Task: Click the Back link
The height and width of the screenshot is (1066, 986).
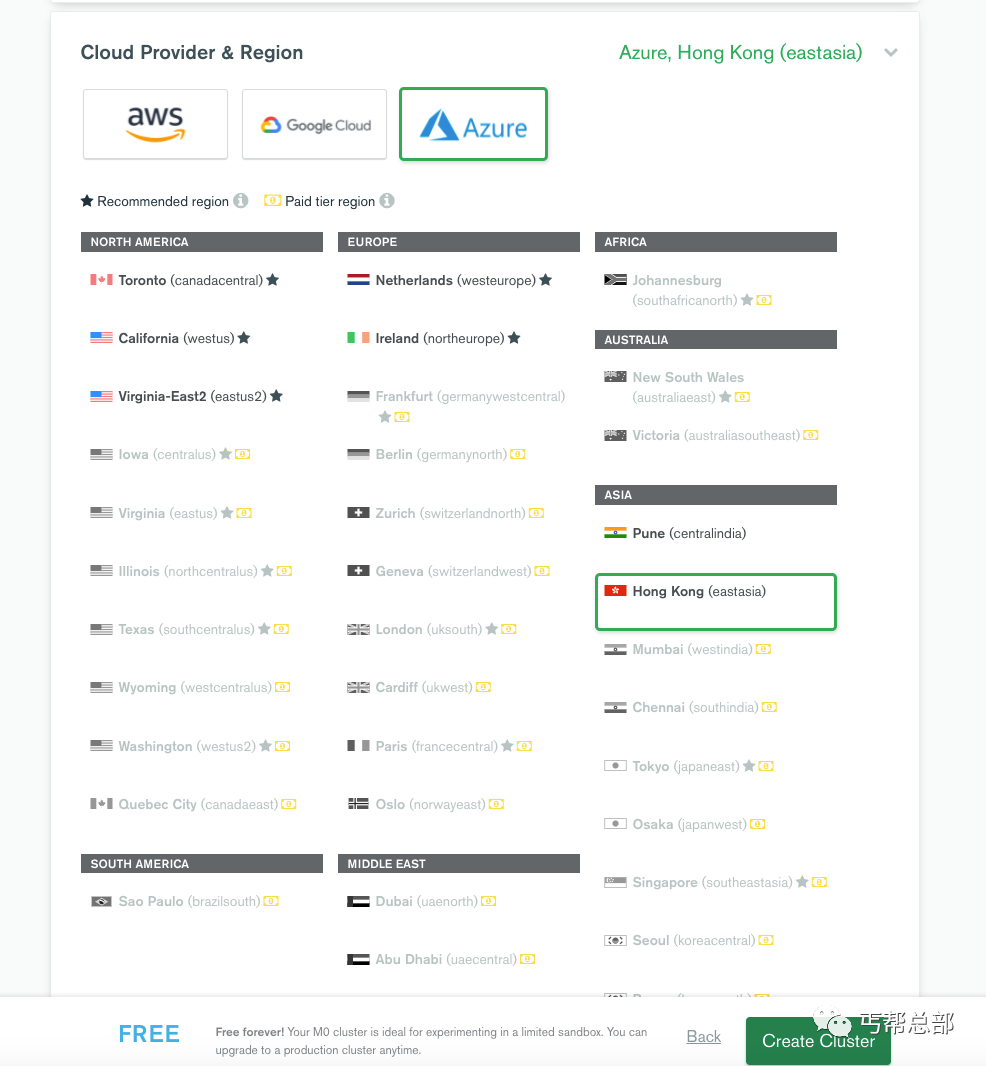Action: coord(704,1037)
